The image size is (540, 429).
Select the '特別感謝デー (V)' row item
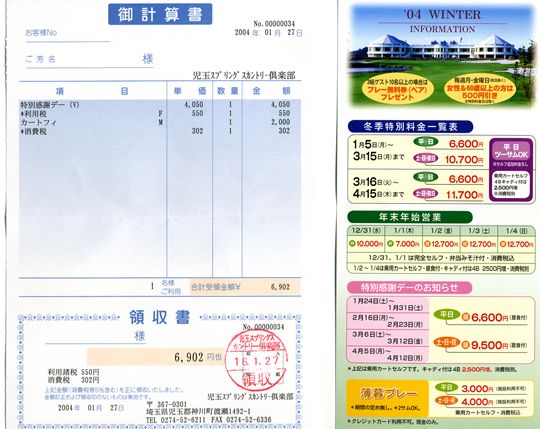coord(50,105)
